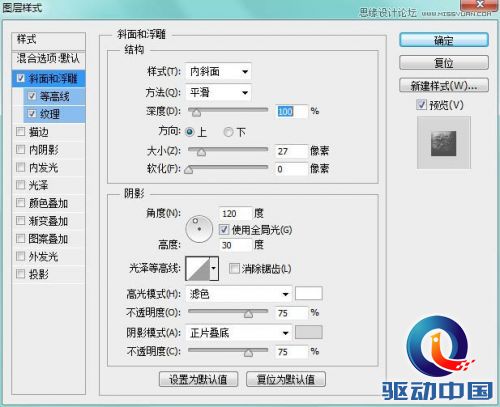Image resolution: width=500 pixels, height=407 pixels.
Task: Click the 软化 value field showing 0
Action: tap(291, 169)
